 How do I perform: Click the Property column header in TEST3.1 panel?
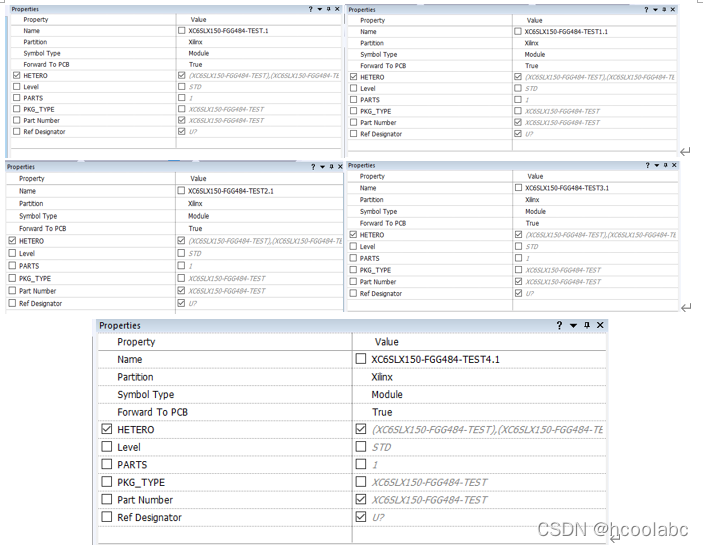point(372,176)
